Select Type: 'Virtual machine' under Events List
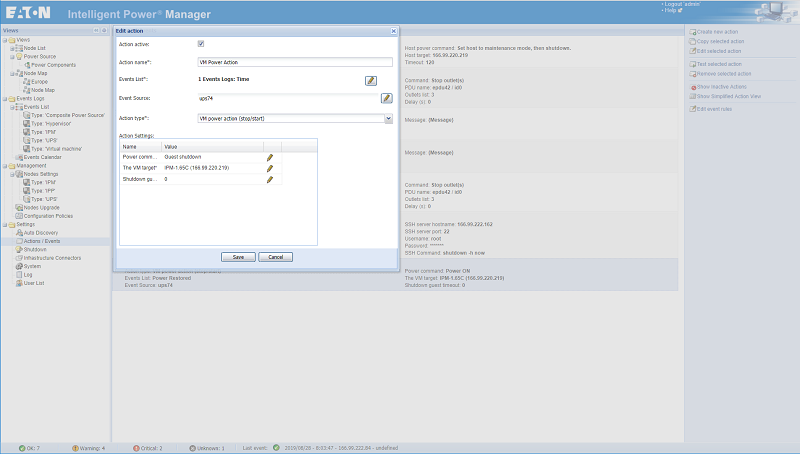 pos(57,149)
